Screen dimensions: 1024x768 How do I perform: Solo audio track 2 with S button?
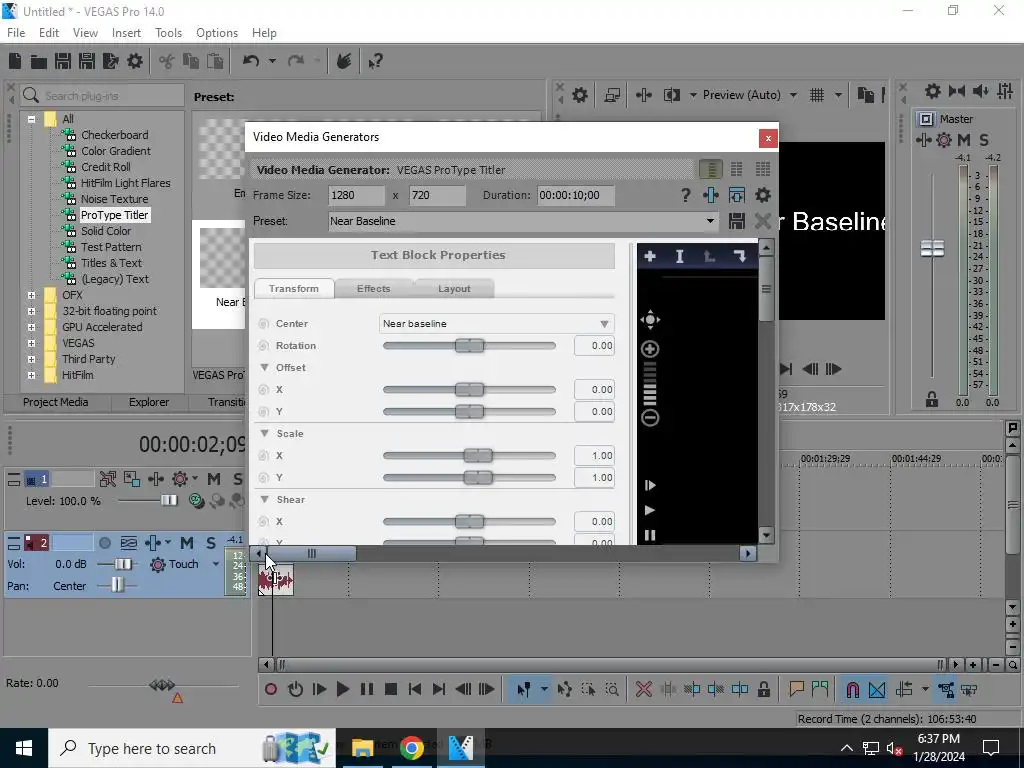[211, 543]
